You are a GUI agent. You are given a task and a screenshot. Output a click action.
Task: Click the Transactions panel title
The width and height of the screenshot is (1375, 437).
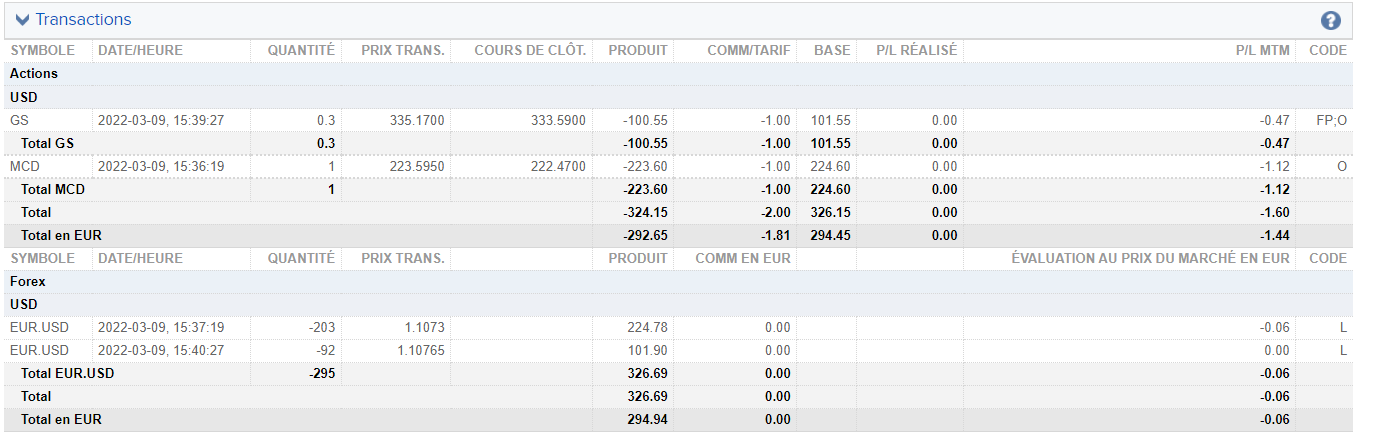click(x=83, y=20)
